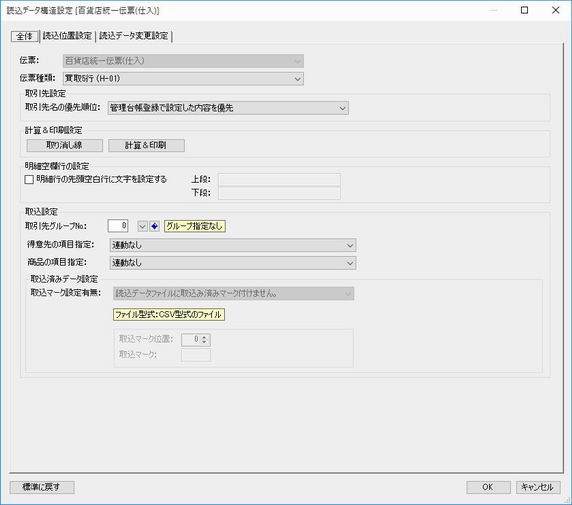Viewport: 572px width, 505px height.
Task: Open the small dropdown arrow beside group number
Action: pyautogui.click(x=142, y=226)
